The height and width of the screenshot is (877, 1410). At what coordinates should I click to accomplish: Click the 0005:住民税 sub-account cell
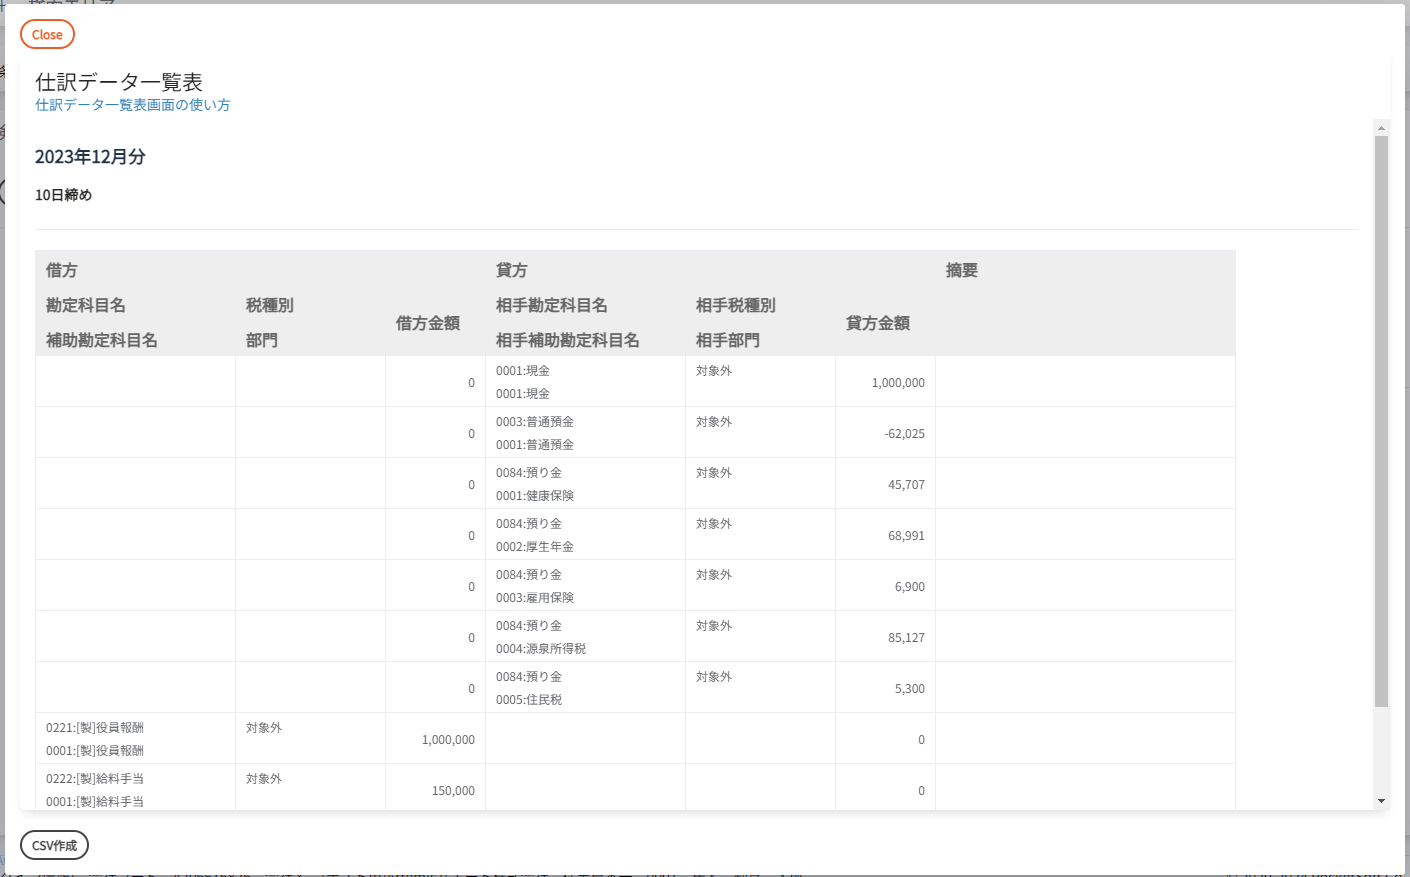pos(529,700)
